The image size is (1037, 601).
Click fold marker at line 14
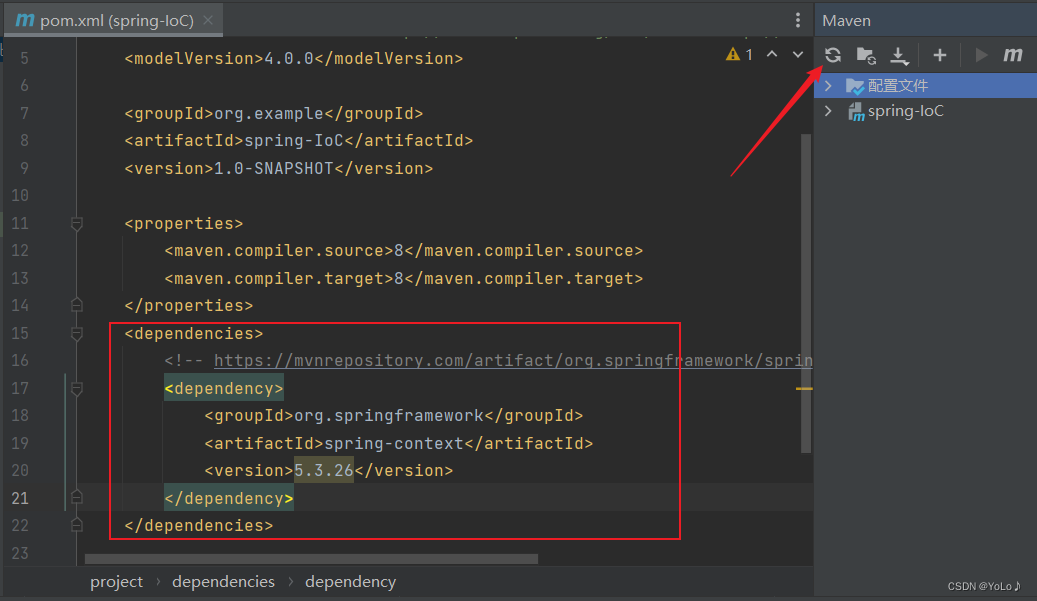pos(77,305)
